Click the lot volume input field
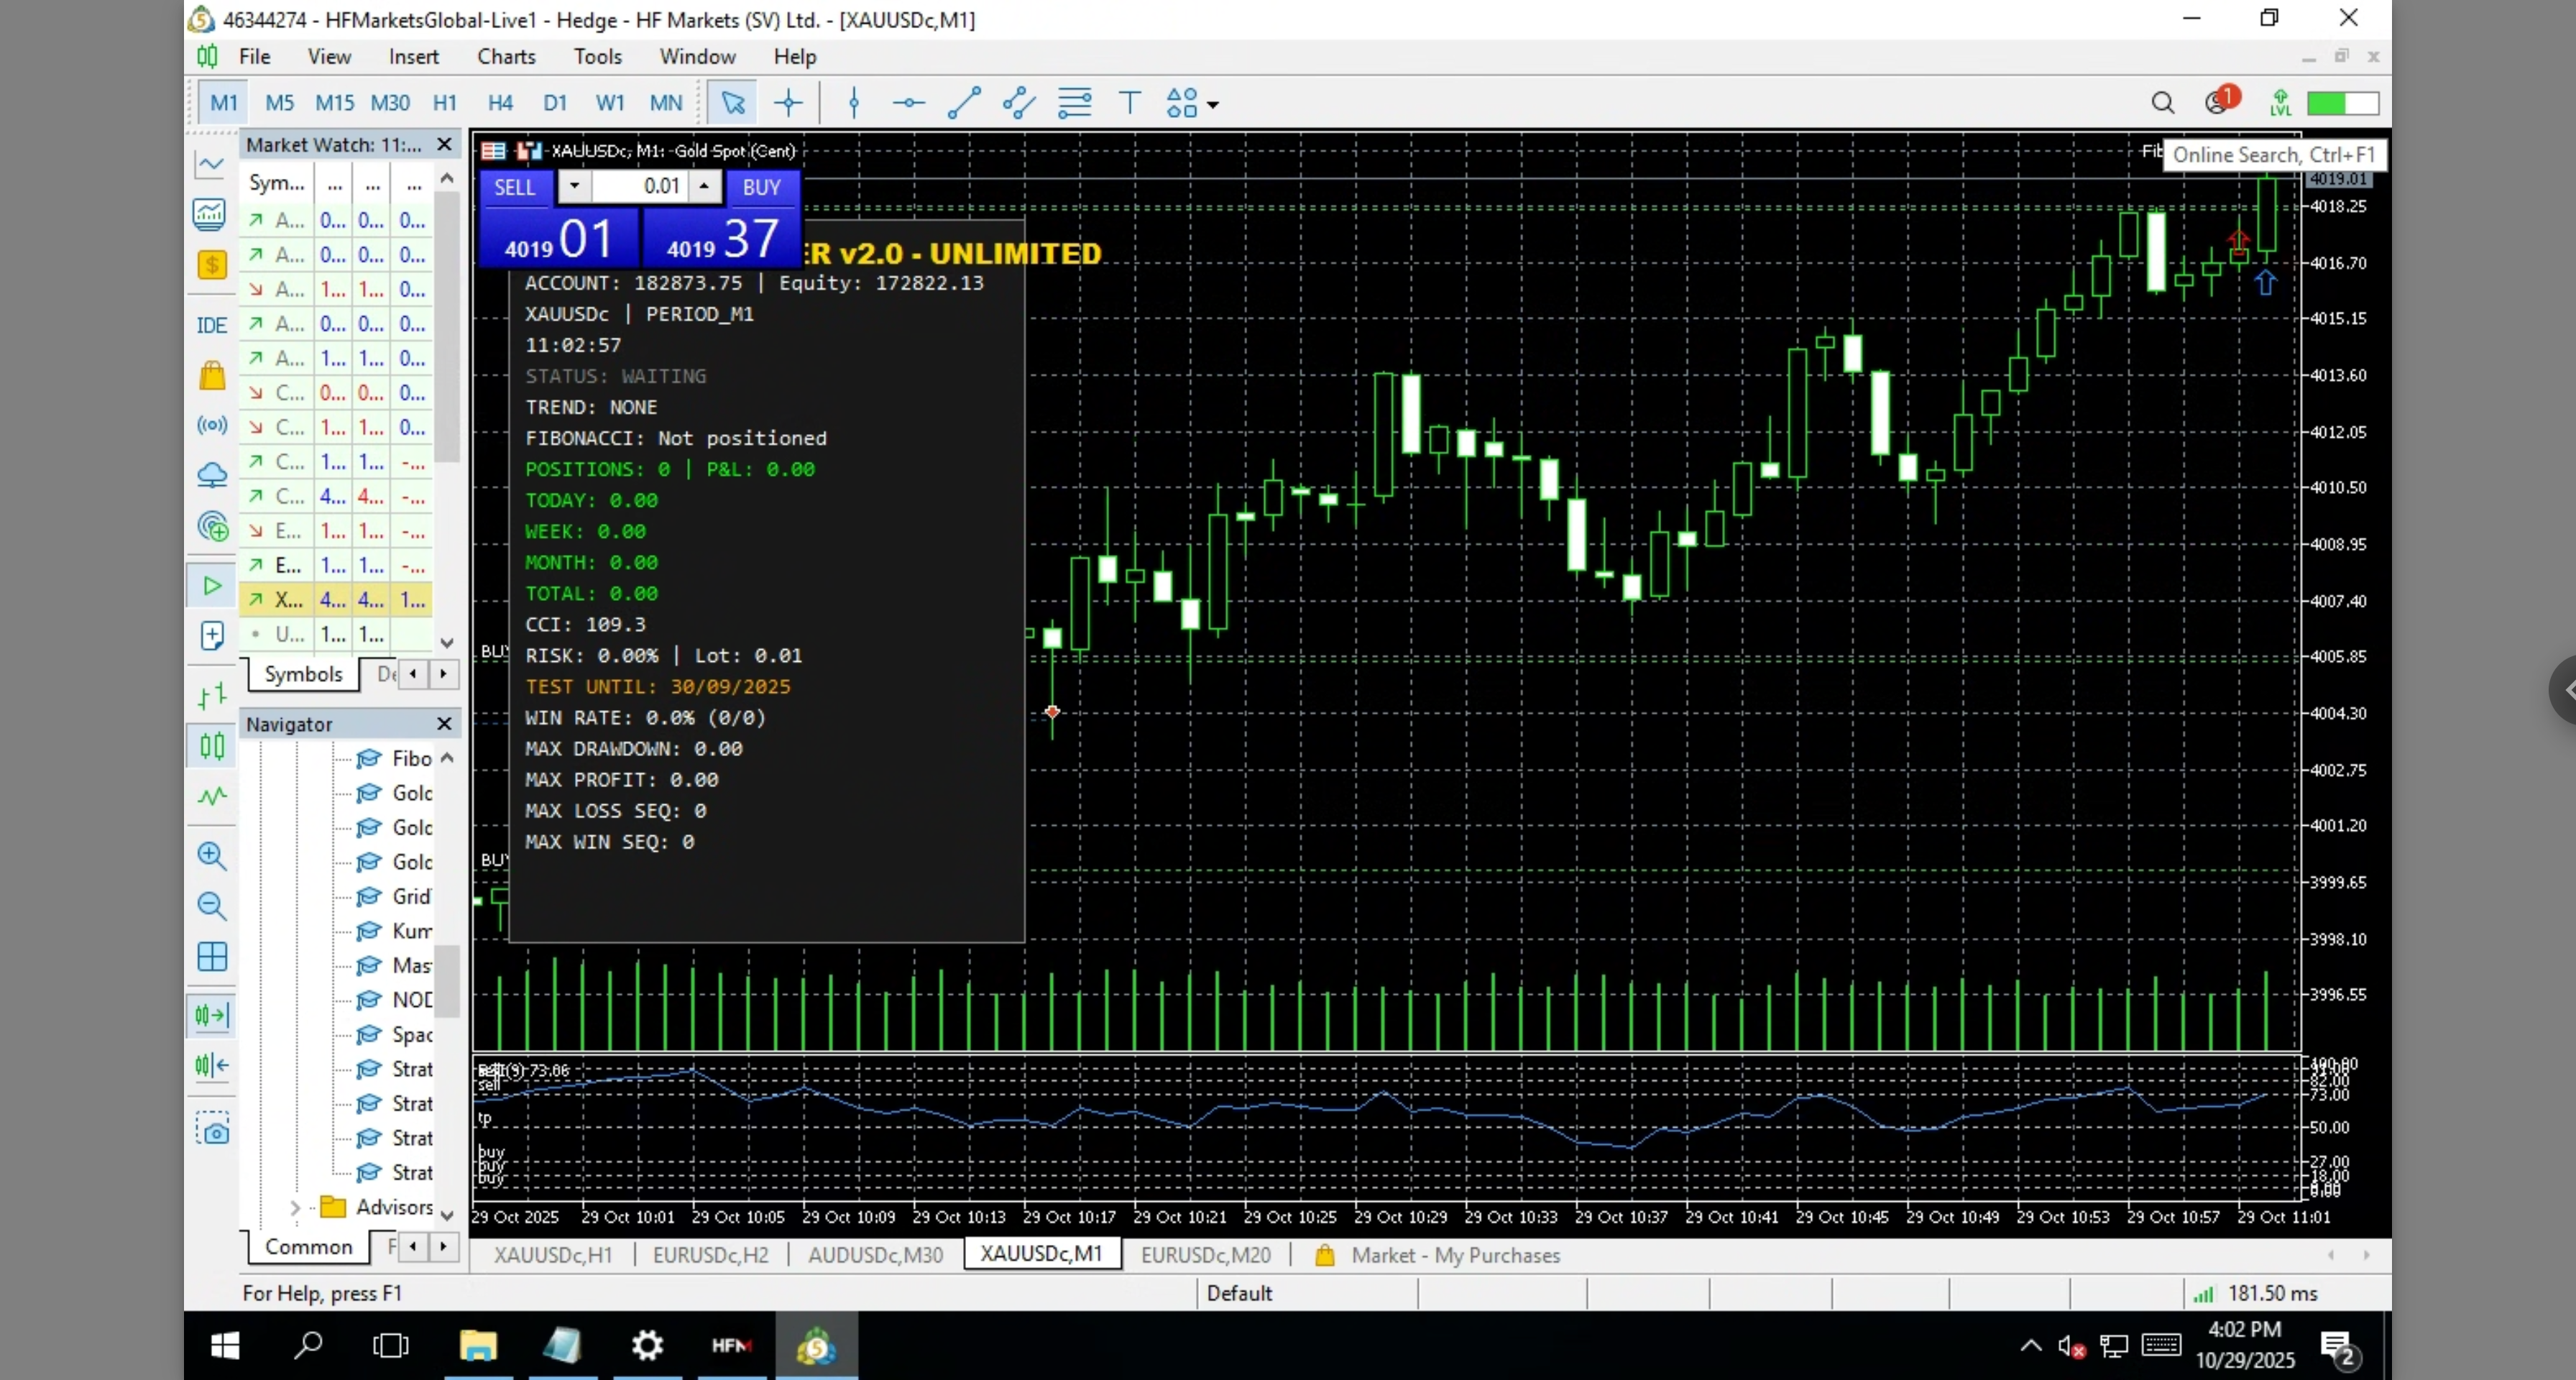This screenshot has width=2576, height=1380. (x=640, y=186)
